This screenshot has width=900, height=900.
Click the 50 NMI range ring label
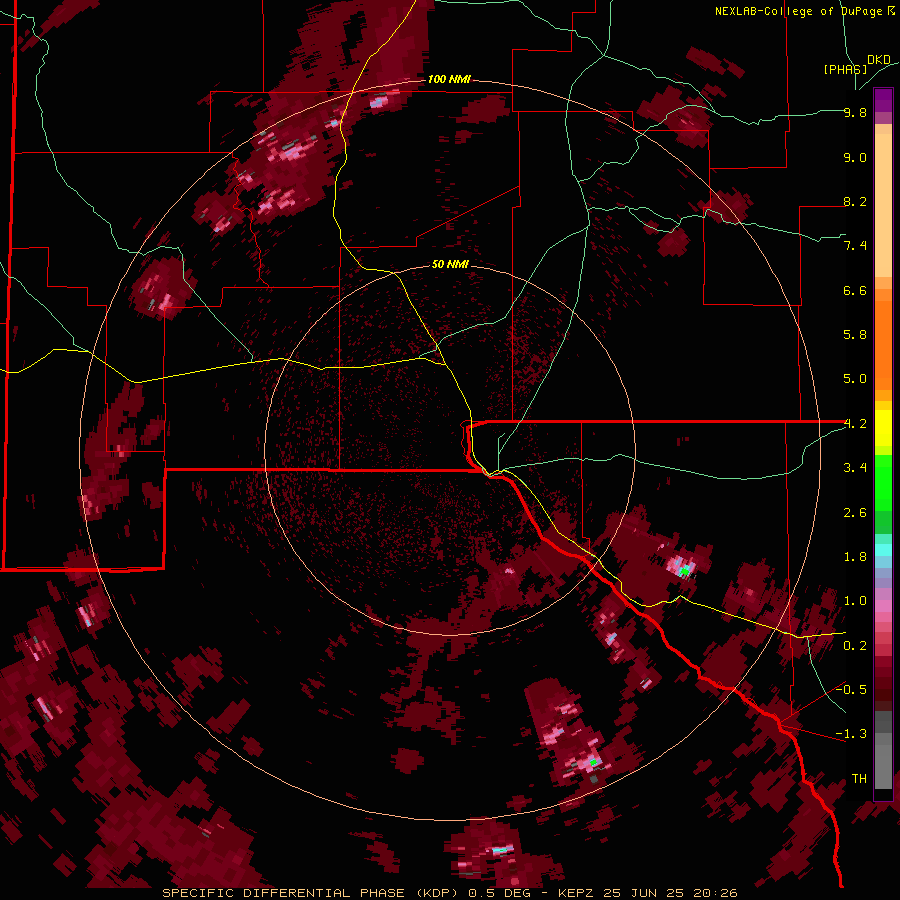click(450, 264)
